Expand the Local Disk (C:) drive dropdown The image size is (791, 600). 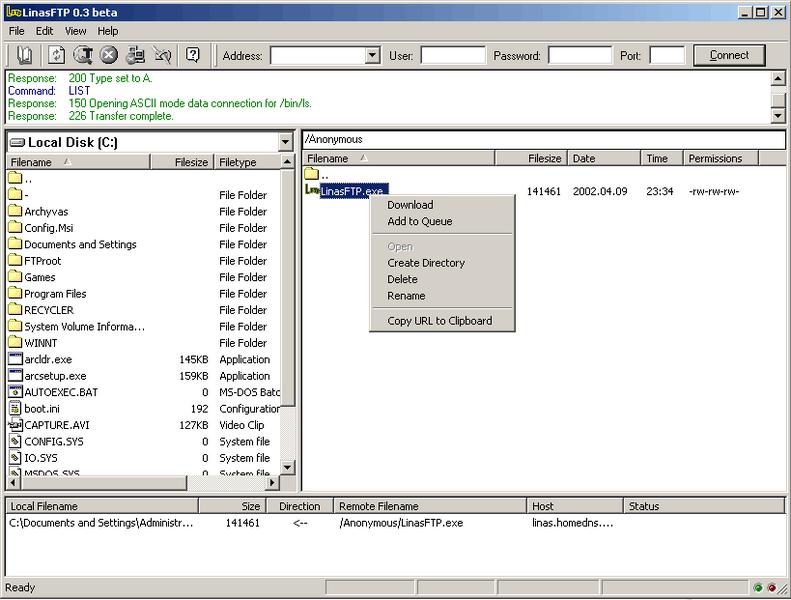pos(285,143)
